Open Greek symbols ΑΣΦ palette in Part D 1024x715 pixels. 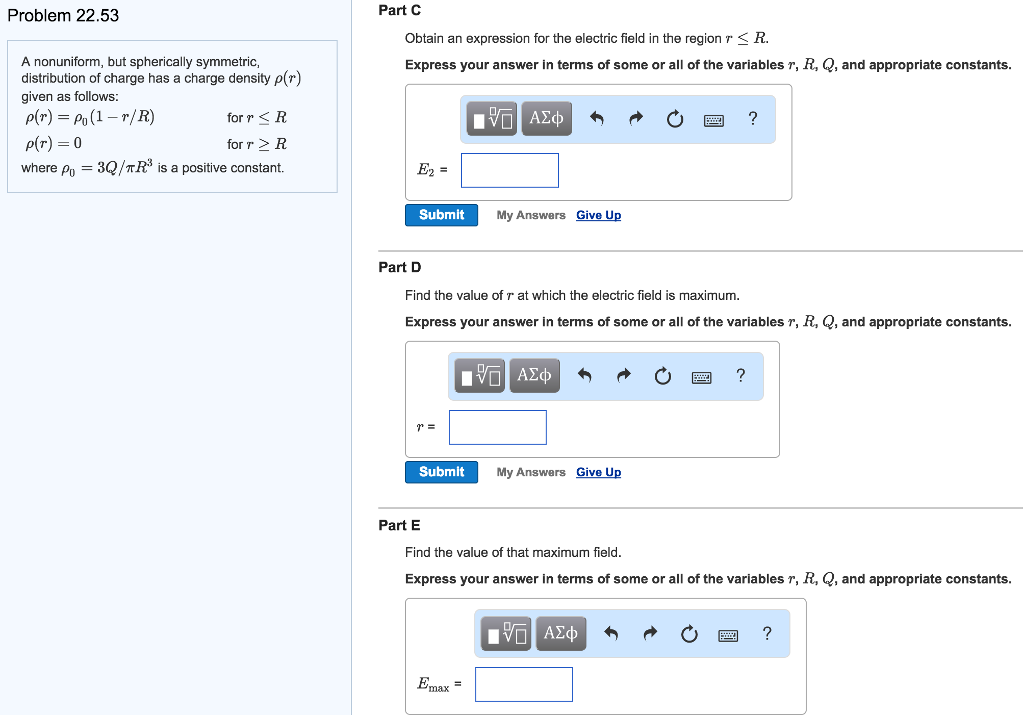click(535, 375)
